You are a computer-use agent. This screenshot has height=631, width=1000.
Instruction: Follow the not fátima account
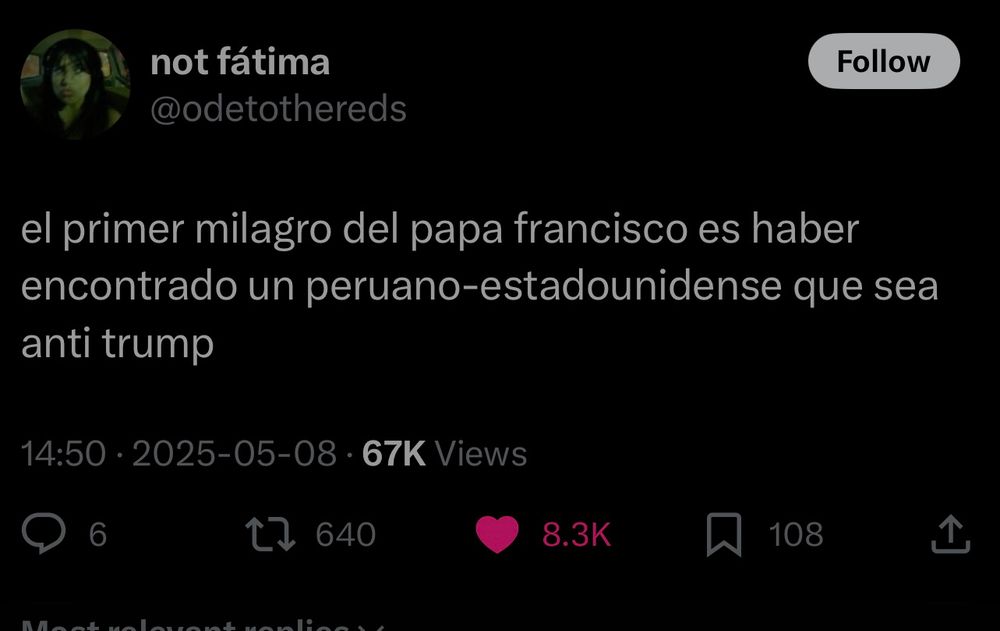(883, 61)
